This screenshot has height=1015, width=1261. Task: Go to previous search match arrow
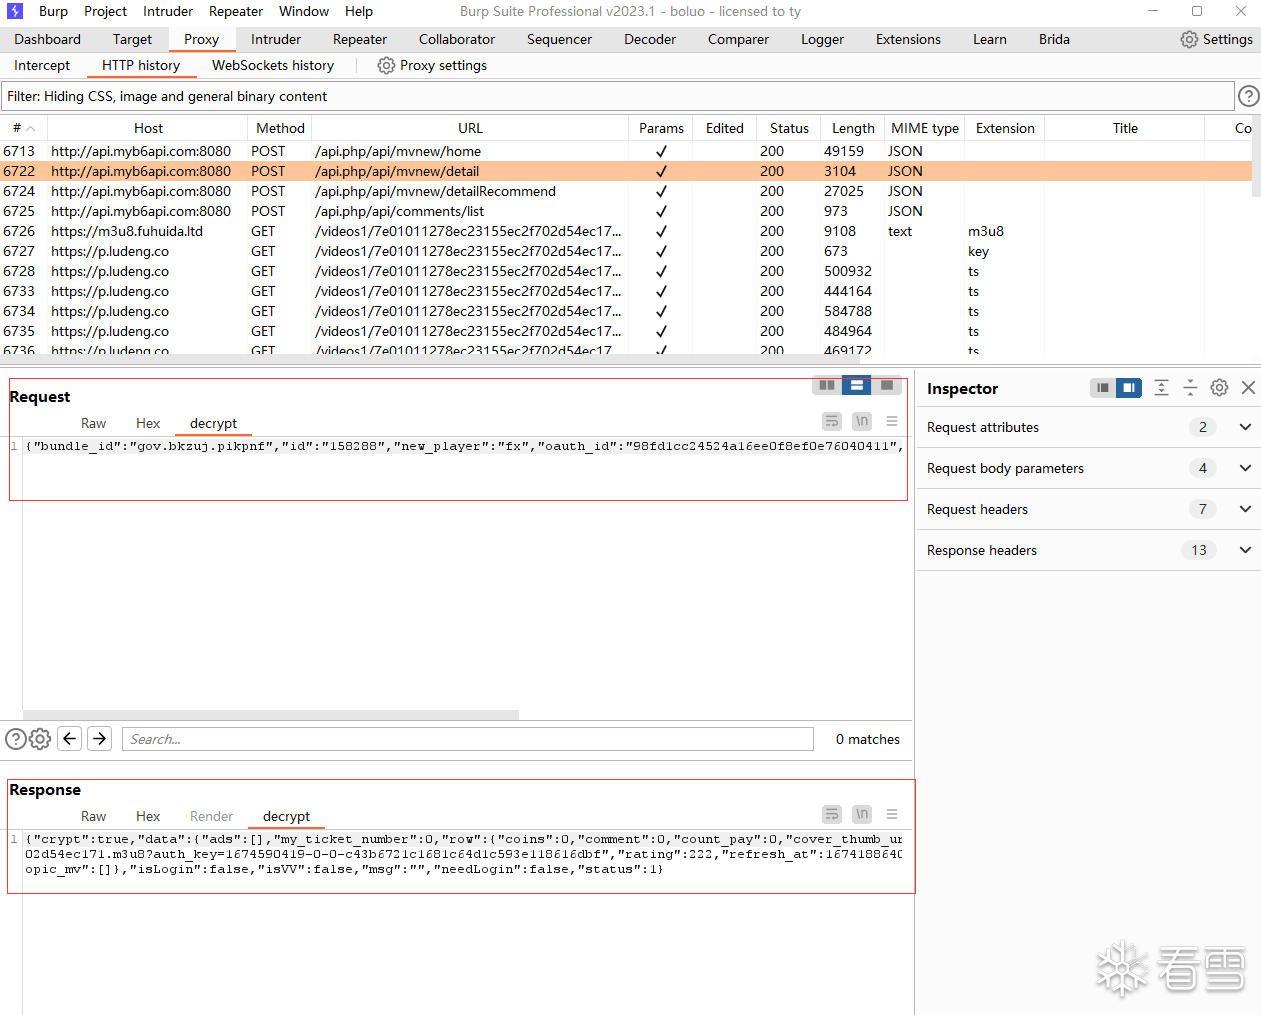(69, 739)
